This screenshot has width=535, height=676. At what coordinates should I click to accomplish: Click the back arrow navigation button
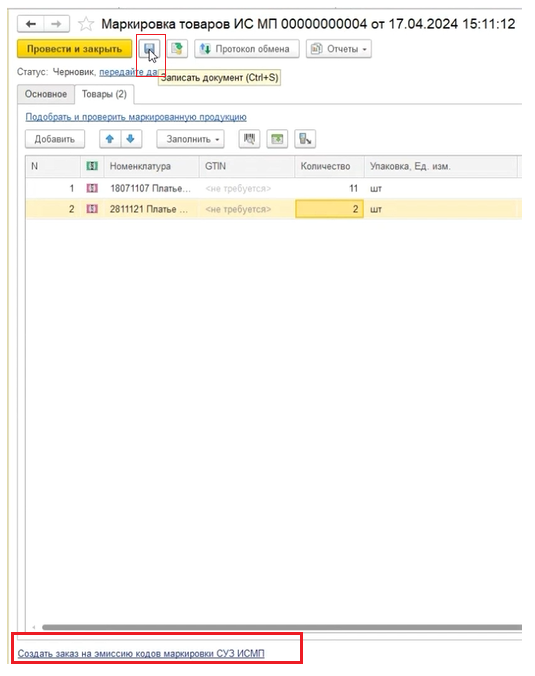click(31, 24)
